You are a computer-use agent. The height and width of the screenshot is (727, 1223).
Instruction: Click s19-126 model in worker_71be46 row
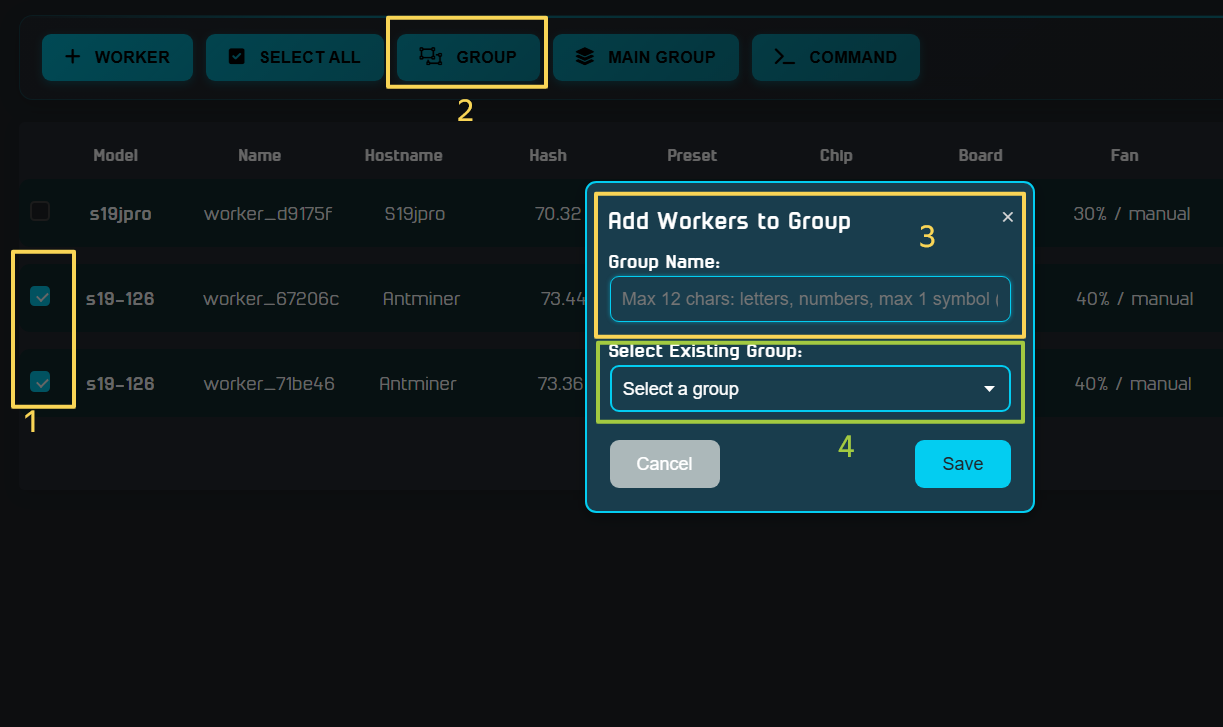pyautogui.click(x=120, y=384)
